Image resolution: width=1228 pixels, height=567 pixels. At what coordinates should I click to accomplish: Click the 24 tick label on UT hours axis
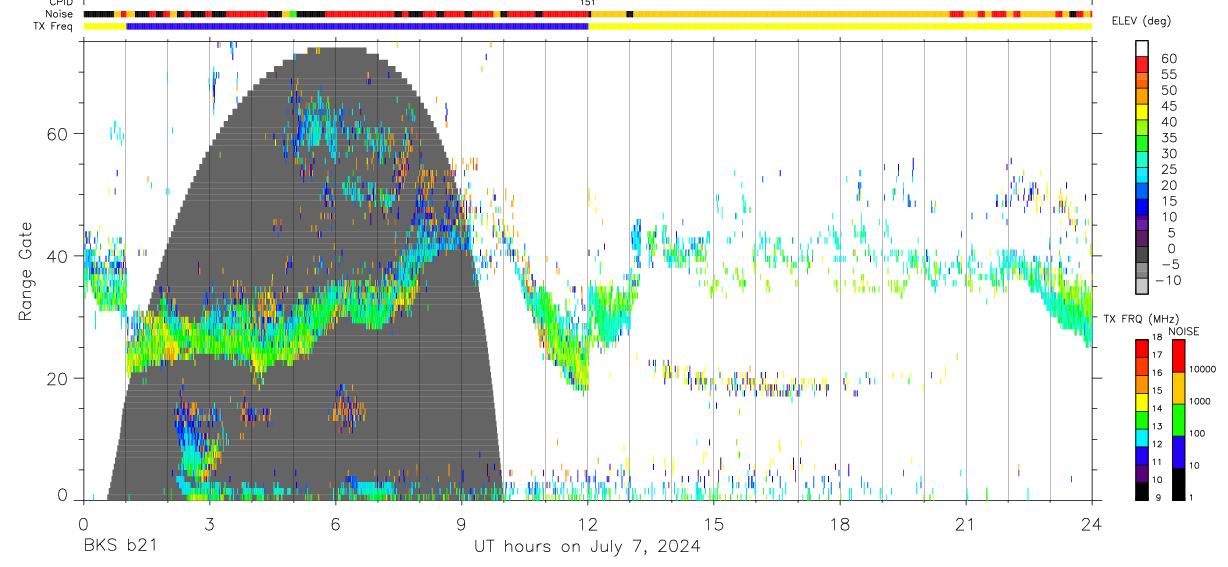[x=1092, y=524]
